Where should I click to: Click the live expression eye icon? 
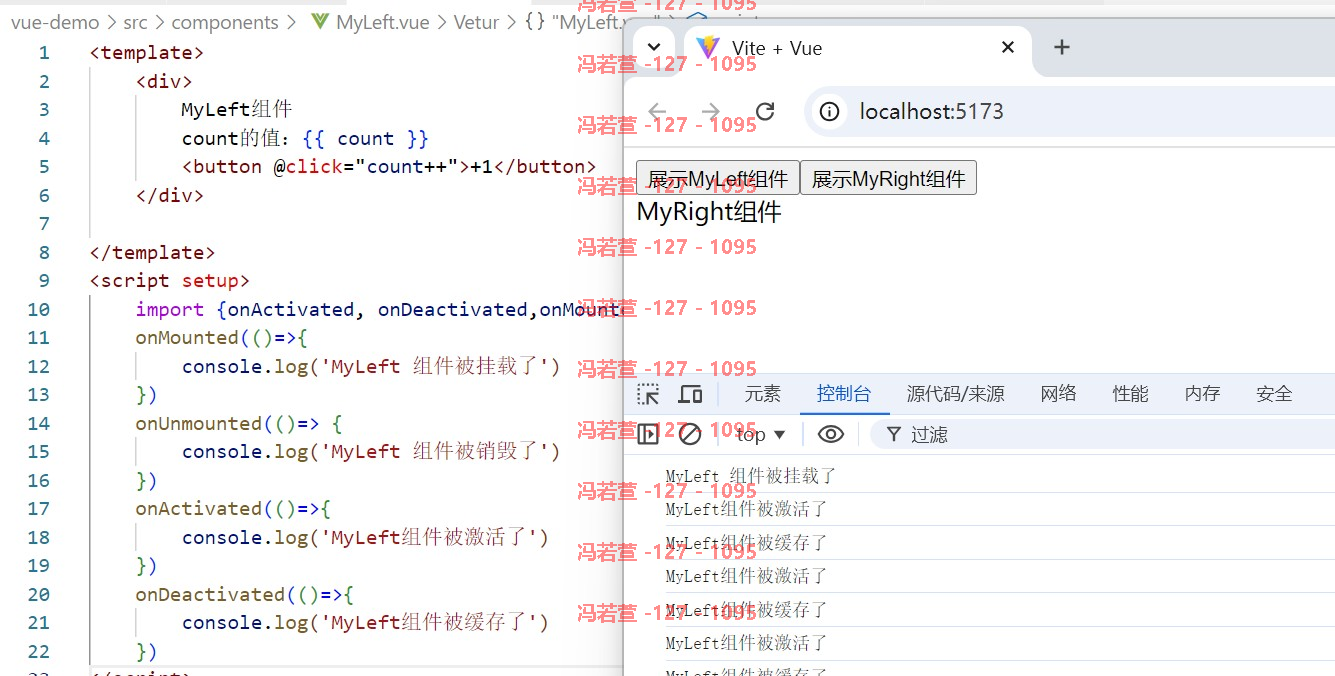tap(831, 434)
